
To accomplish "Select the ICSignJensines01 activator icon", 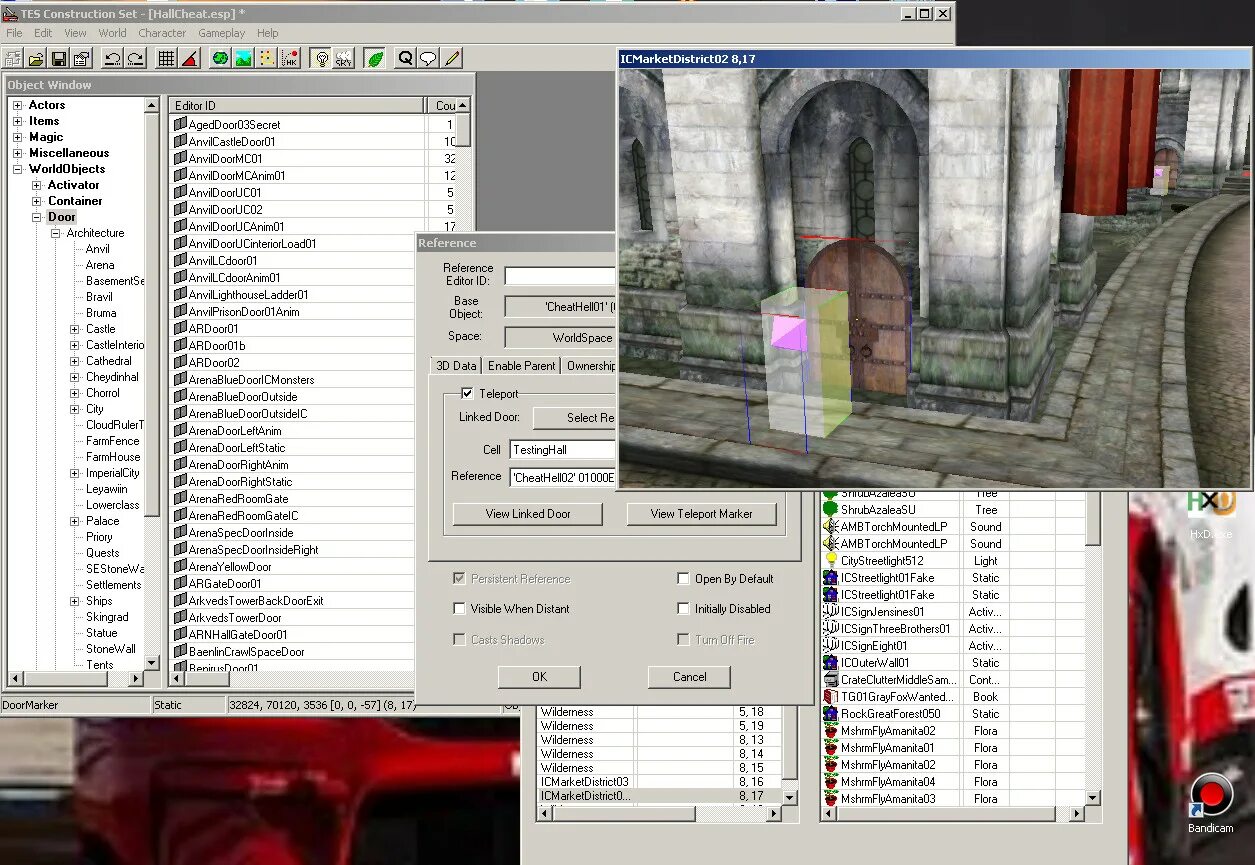I will [830, 612].
